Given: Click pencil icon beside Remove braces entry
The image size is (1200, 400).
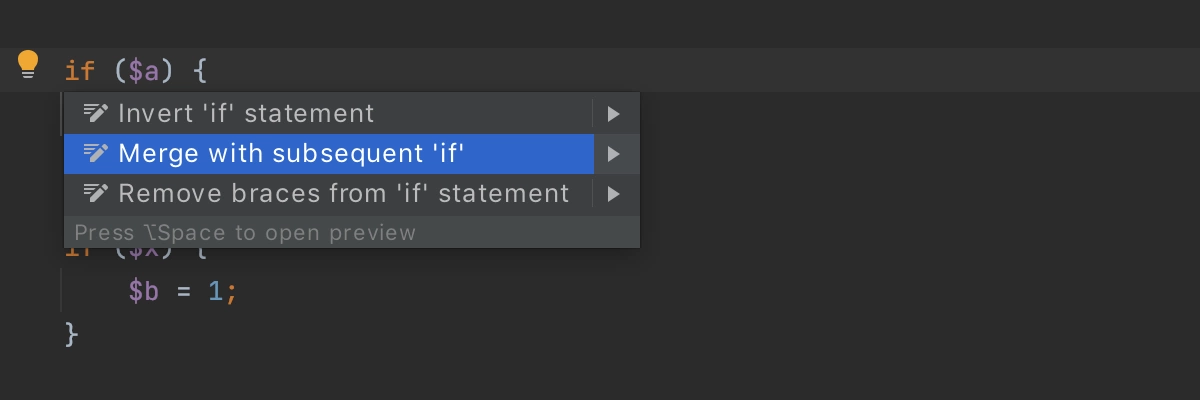Looking at the screenshot, I should (95, 193).
